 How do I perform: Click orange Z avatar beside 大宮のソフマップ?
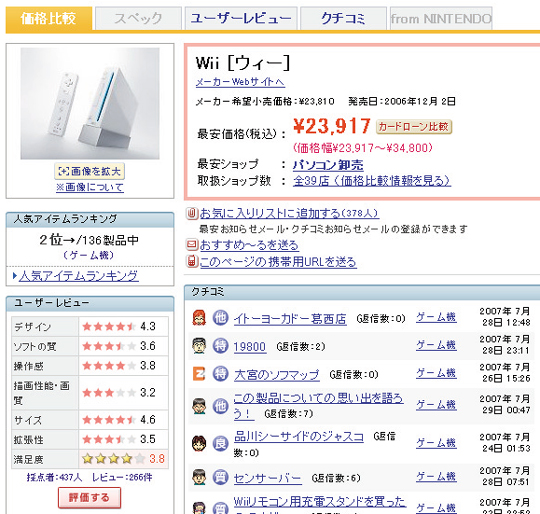[199, 374]
